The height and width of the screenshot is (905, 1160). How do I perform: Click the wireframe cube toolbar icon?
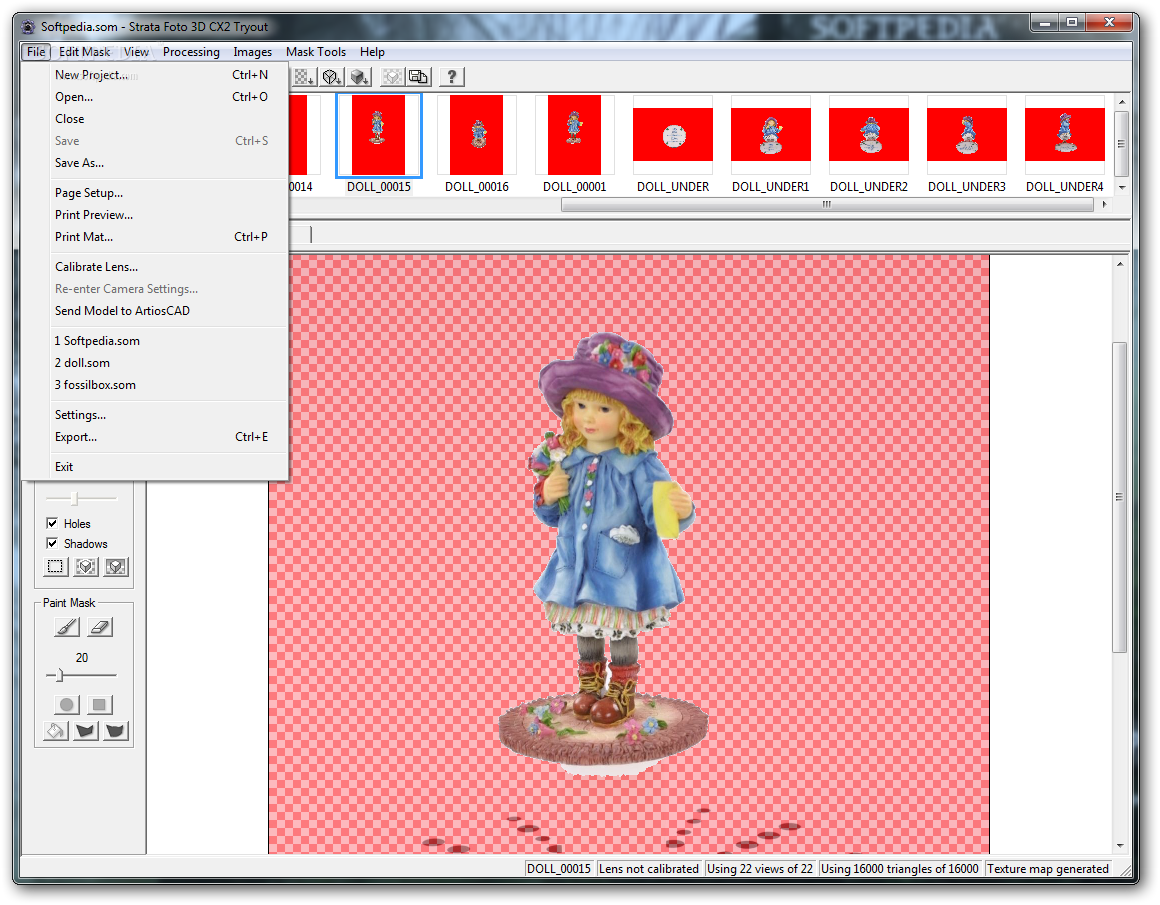pyautogui.click(x=332, y=76)
